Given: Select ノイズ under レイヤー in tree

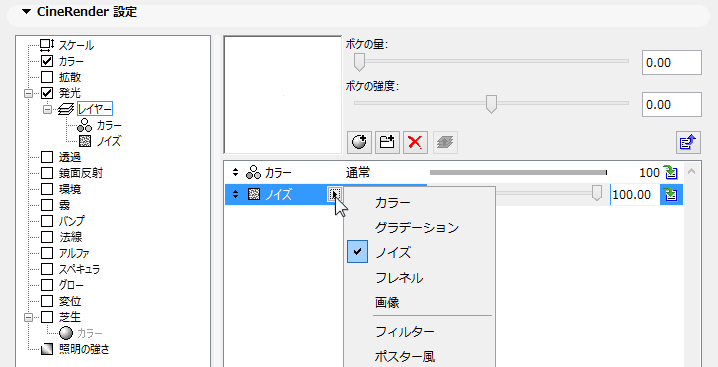Looking at the screenshot, I should pyautogui.click(x=109, y=141).
